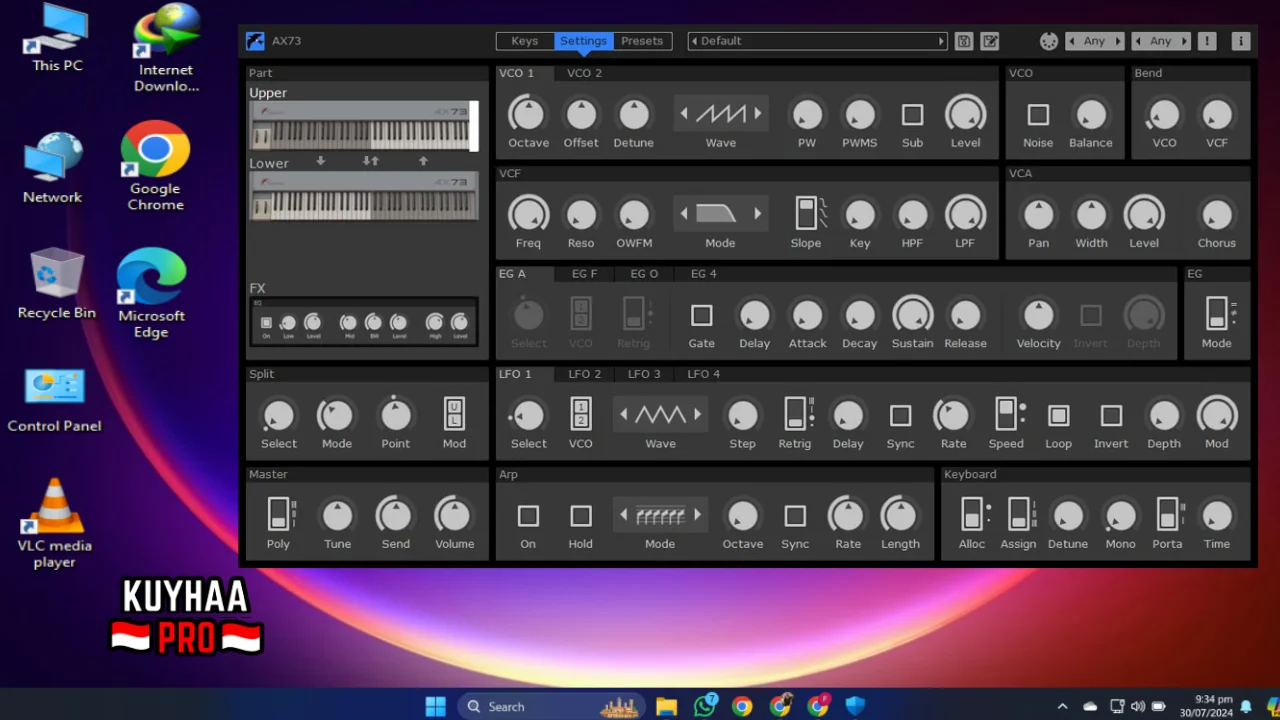
Task: Click the Windows Start button
Action: point(435,706)
